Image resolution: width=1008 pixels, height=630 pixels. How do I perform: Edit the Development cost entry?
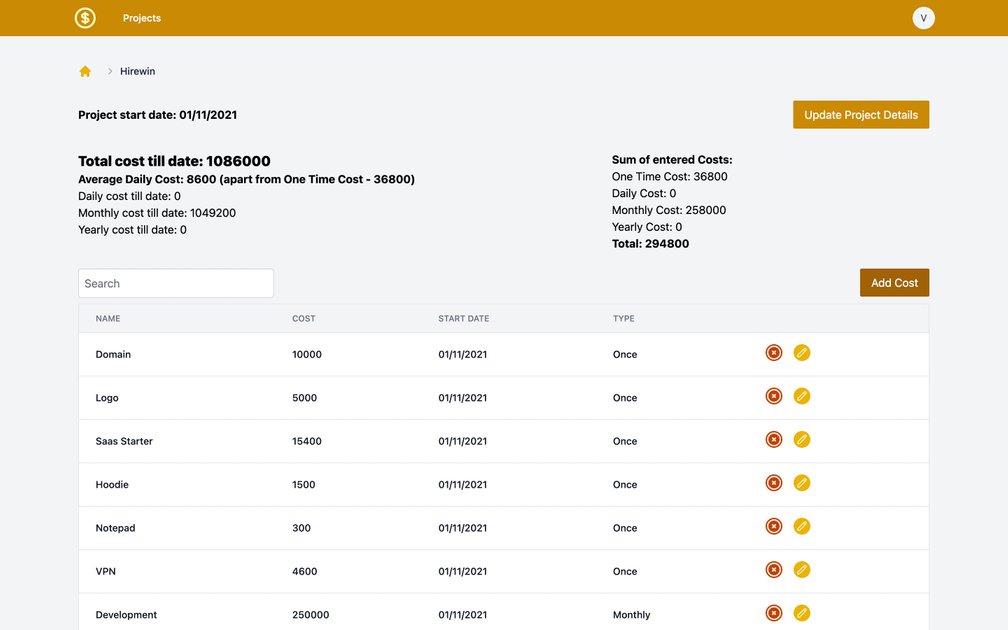(801, 612)
